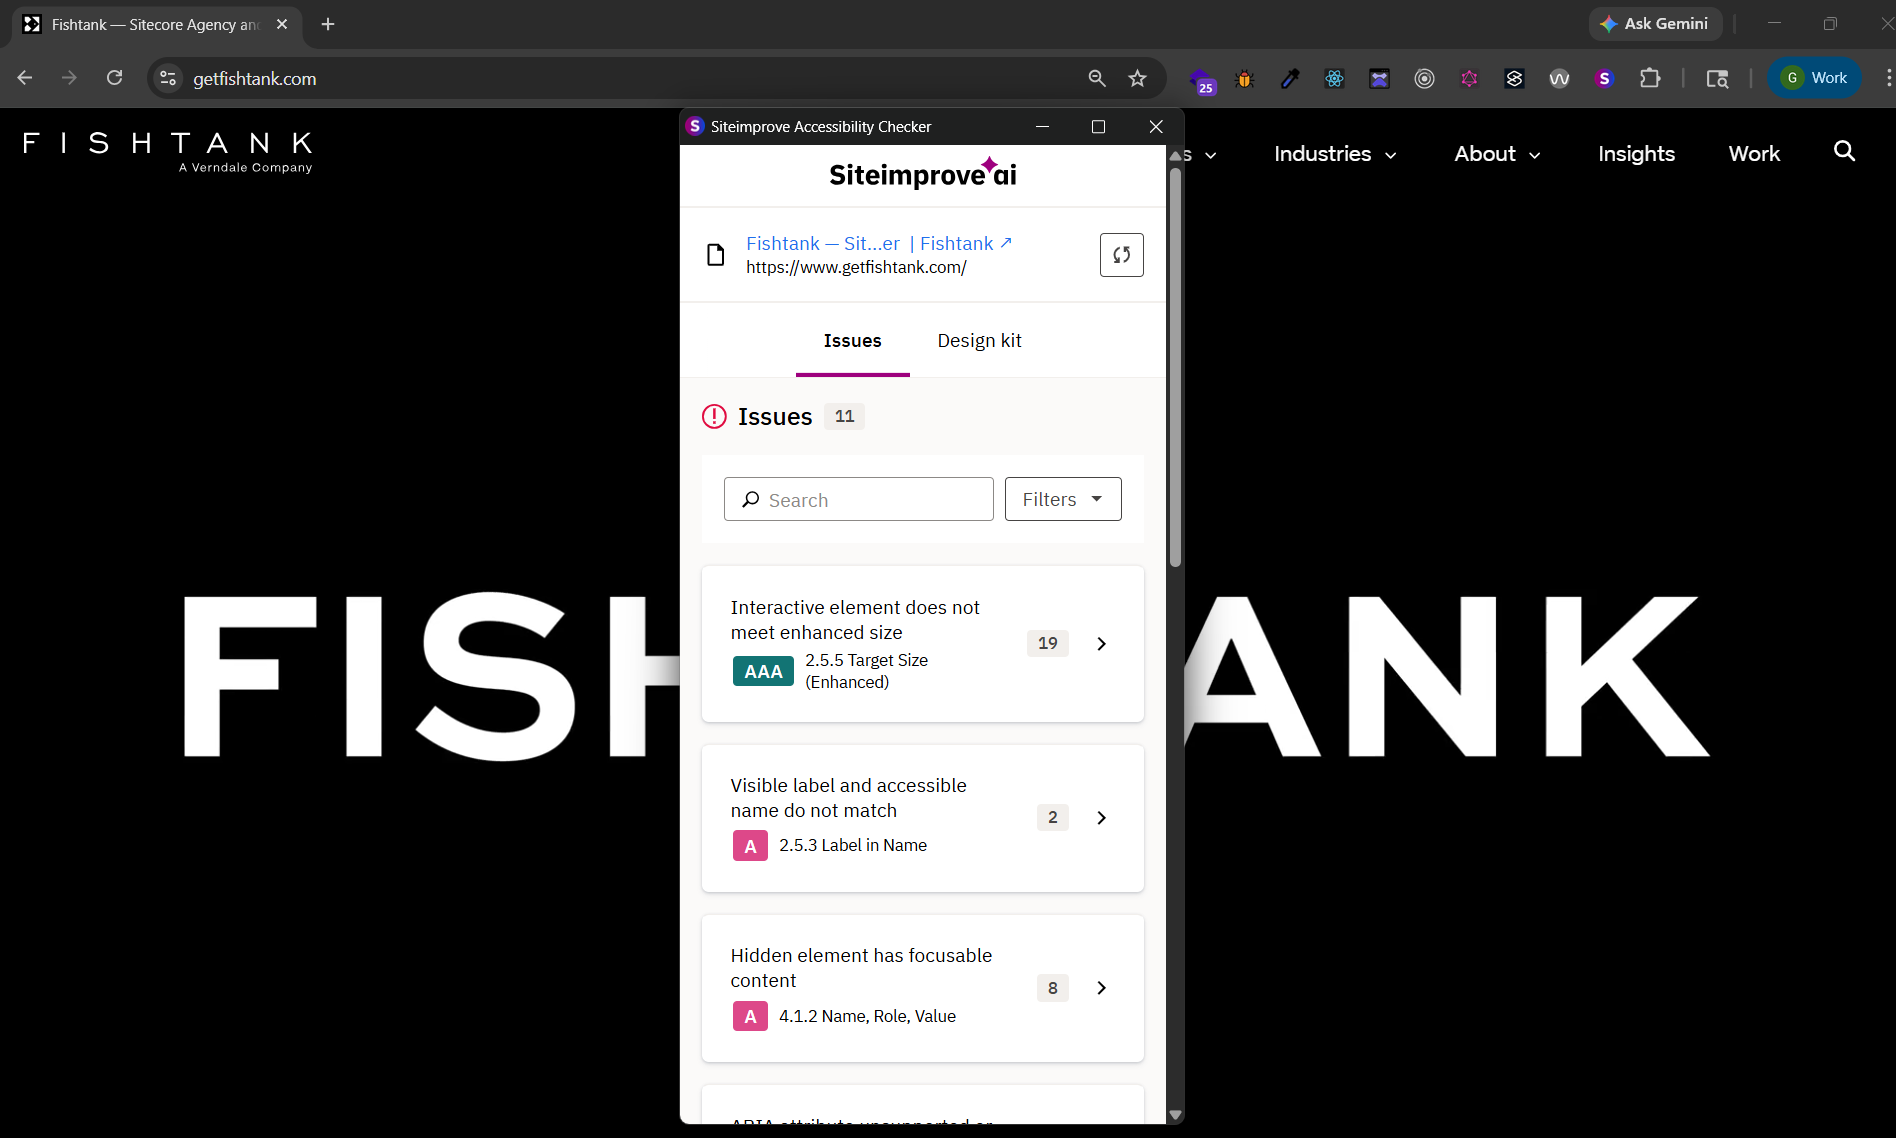This screenshot has height=1138, width=1896.
Task: Click the eyedropper color picker extension icon
Action: 1290,78
